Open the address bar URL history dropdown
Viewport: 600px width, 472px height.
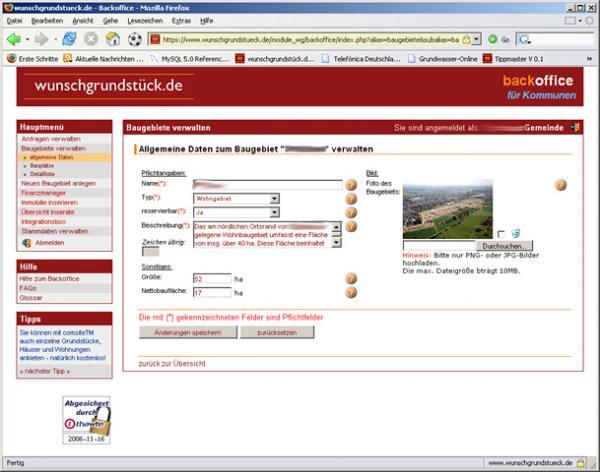click(x=476, y=39)
